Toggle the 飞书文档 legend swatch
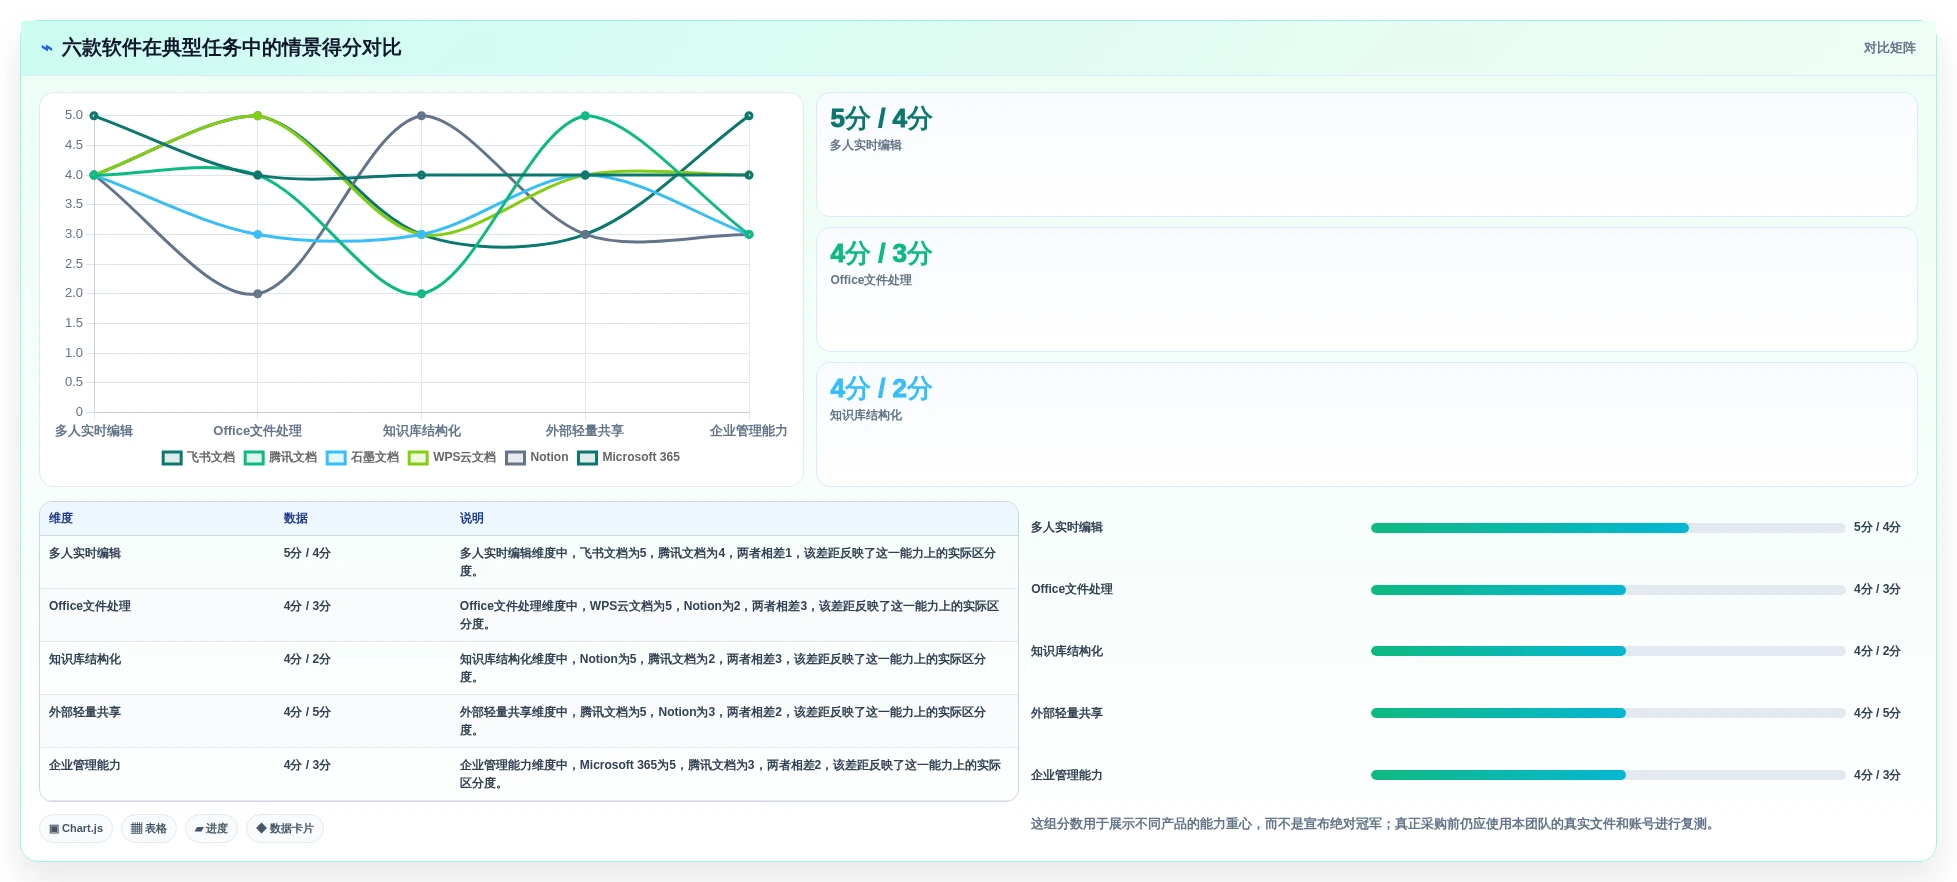Screen dimensions: 1957x882 coord(172,458)
